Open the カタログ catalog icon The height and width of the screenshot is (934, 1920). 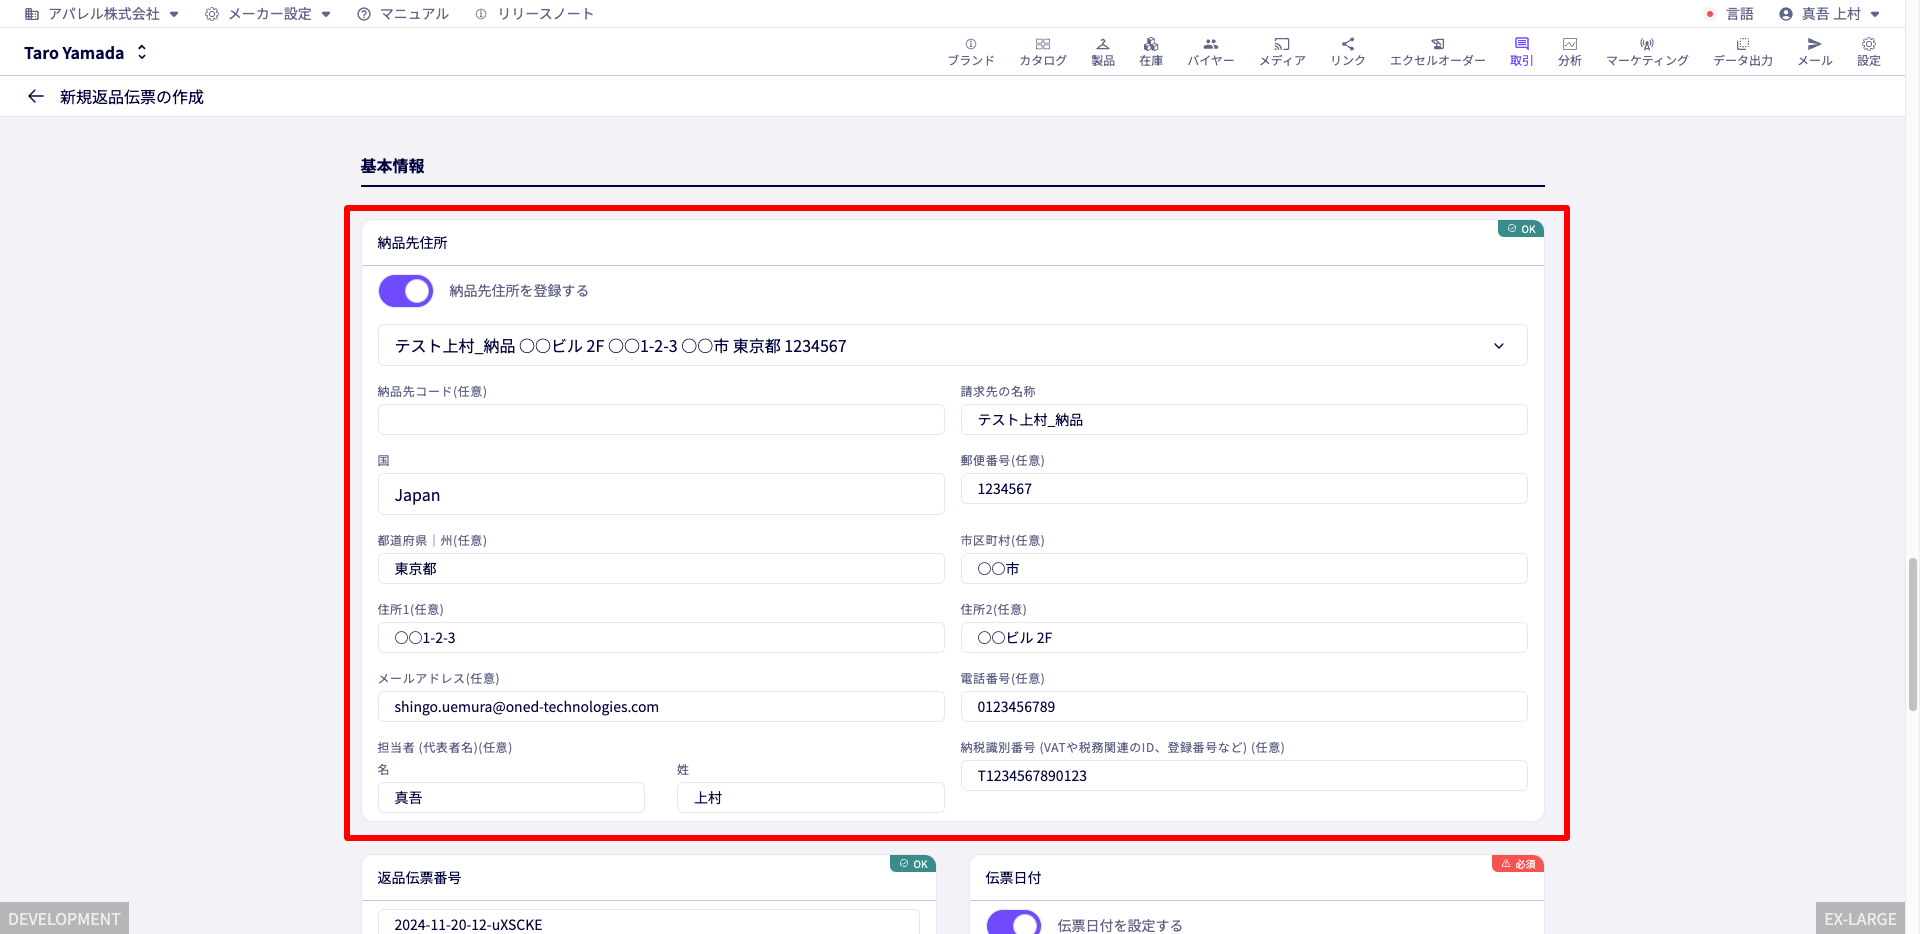[1042, 52]
